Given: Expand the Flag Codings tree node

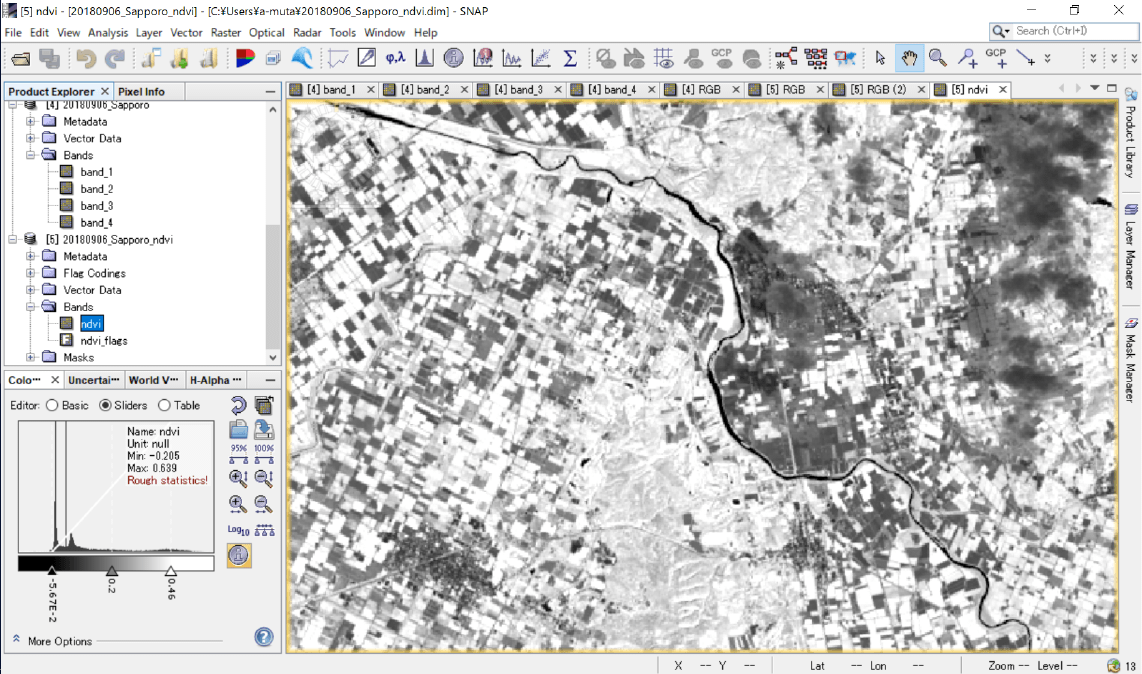Looking at the screenshot, I should click(x=31, y=273).
